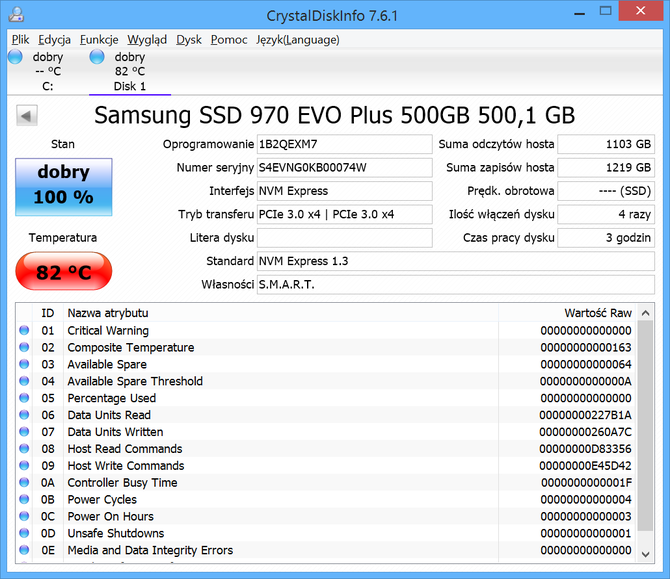Click status dot for Data Units Written
Screen dimensions: 670x579
[x=24, y=432]
